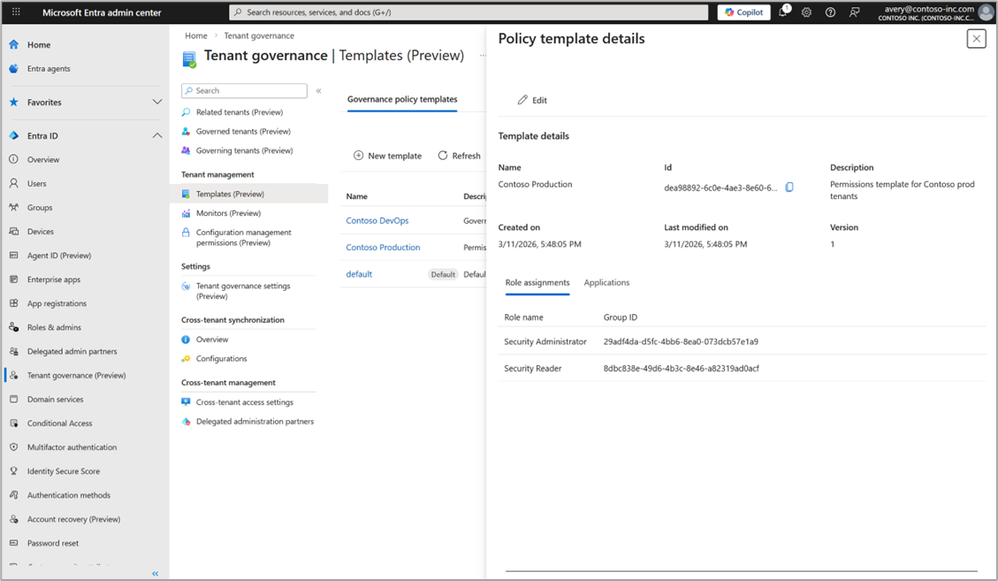Open App registrations in the sidebar
Viewport: 998px width, 581px height.
(57, 304)
